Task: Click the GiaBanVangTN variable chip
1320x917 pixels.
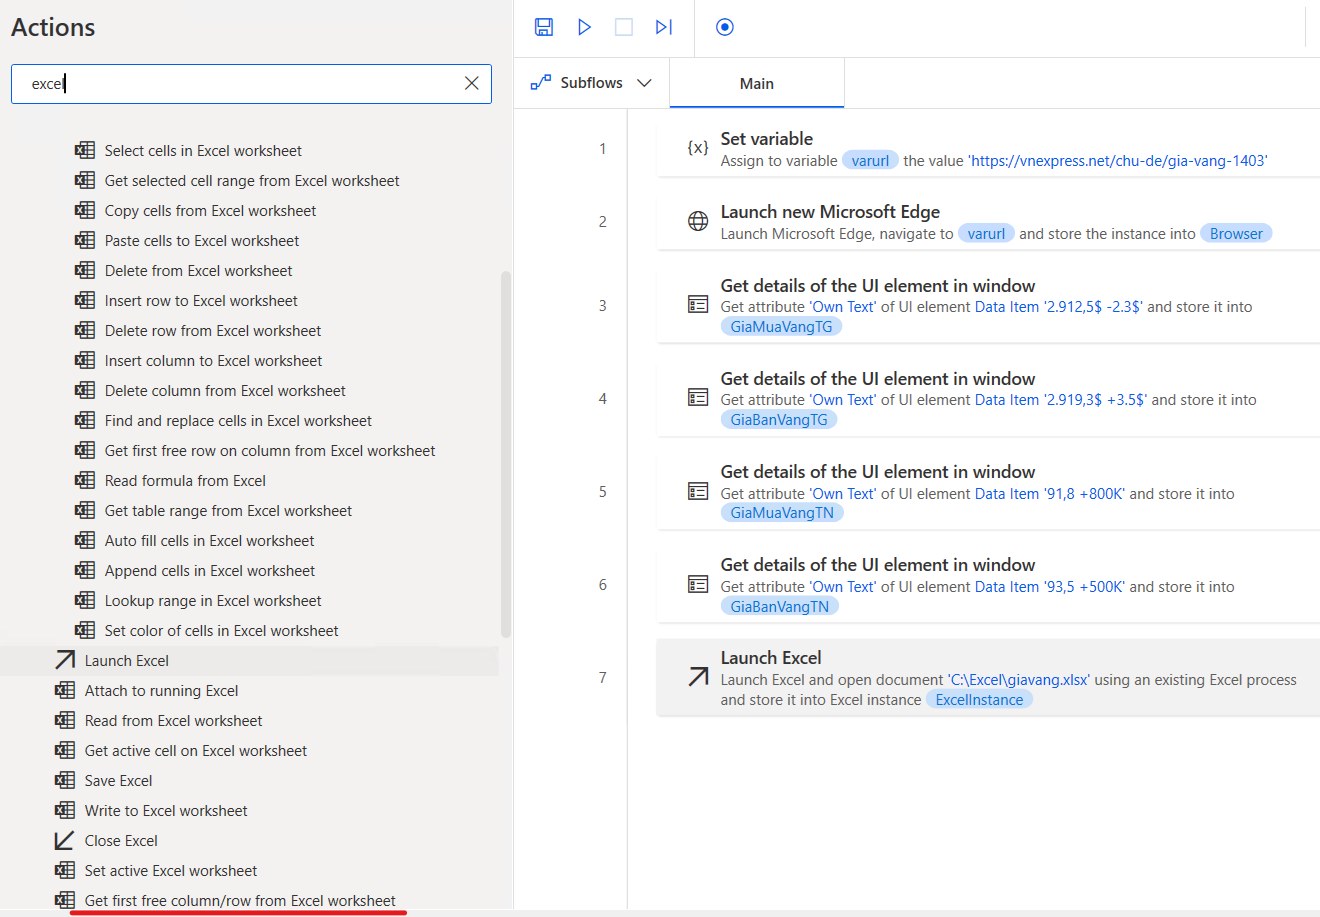Action: click(x=780, y=607)
